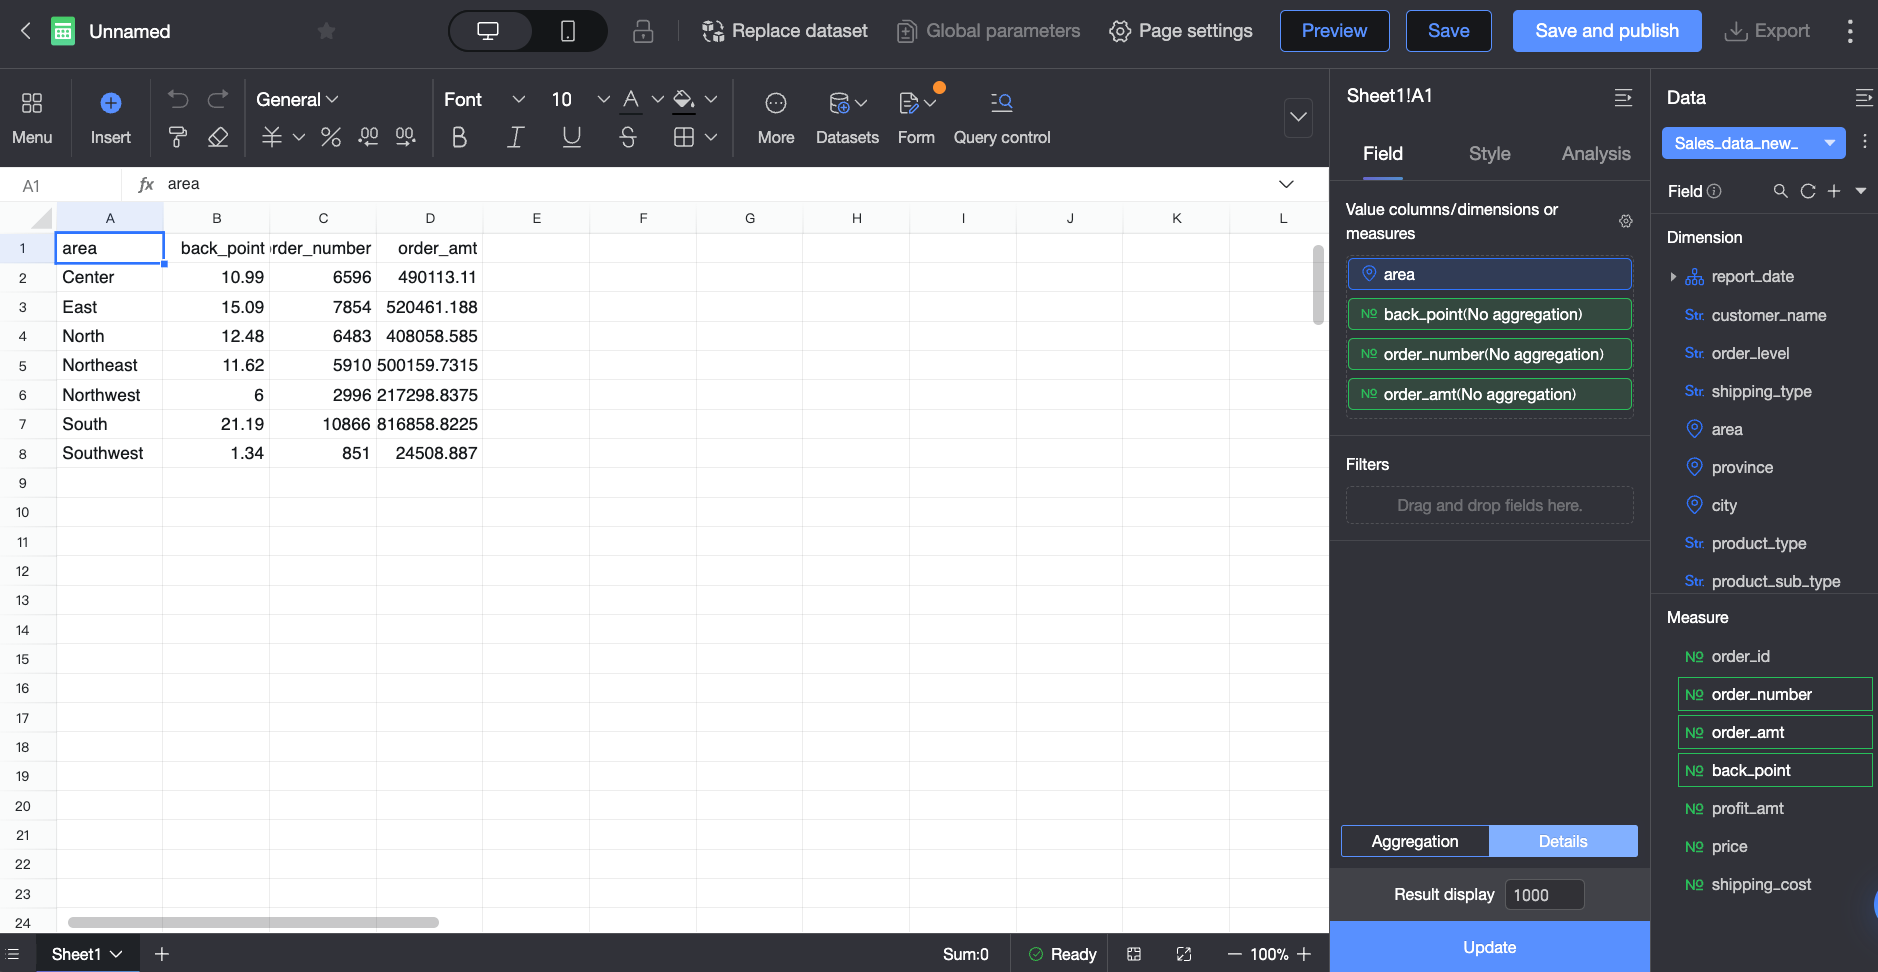Switch to the Analysis tab

1596,154
